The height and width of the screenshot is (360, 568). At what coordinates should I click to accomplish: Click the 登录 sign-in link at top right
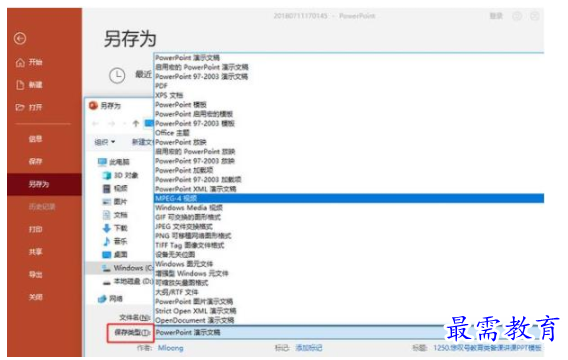click(496, 16)
